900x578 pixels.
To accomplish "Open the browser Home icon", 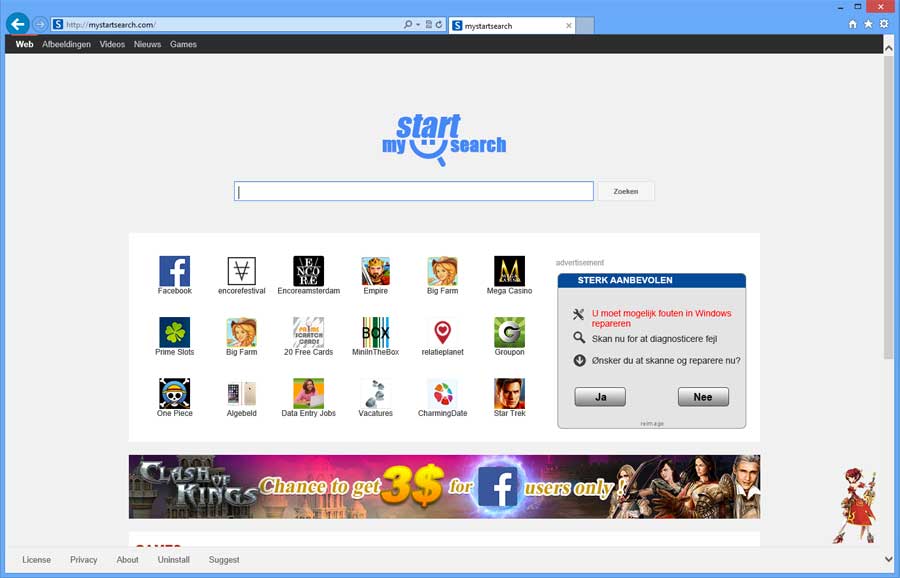I will [x=852, y=24].
